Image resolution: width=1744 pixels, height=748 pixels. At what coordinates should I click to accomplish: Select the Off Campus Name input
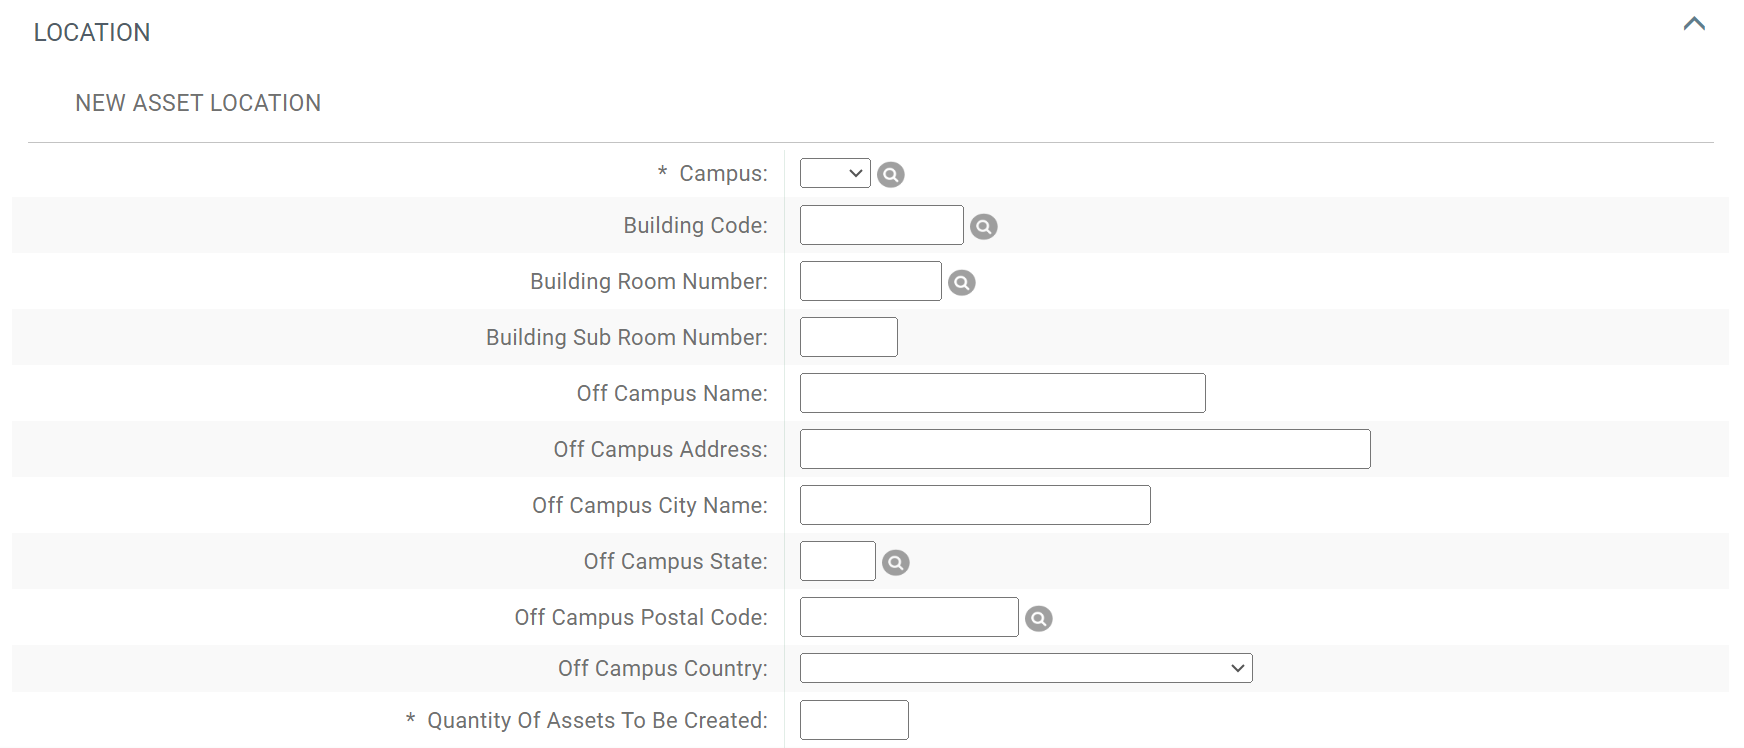tap(1002, 393)
